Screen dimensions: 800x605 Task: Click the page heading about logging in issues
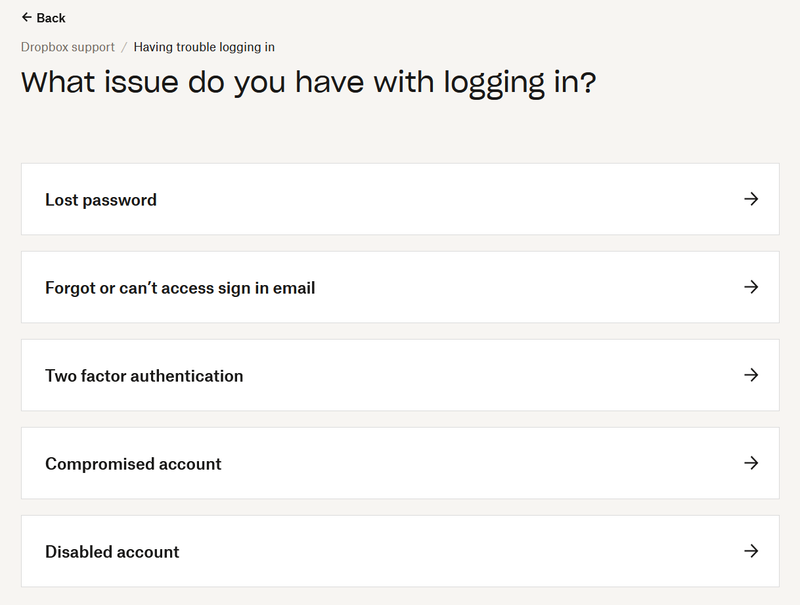pos(308,82)
